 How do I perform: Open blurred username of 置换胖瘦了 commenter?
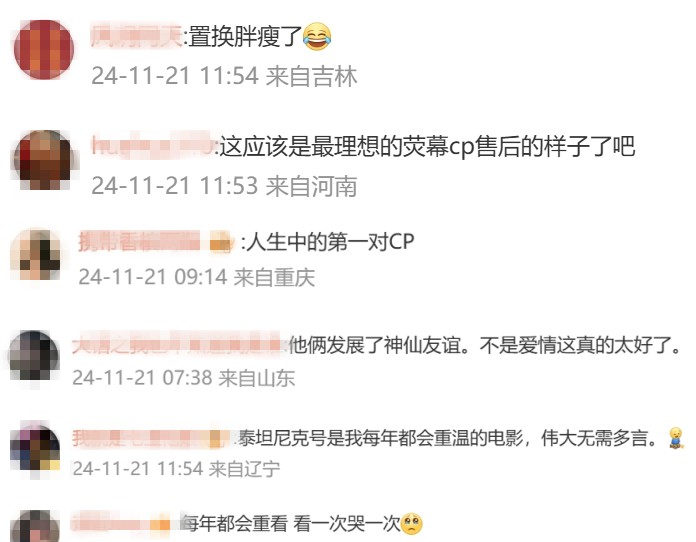(x=136, y=36)
